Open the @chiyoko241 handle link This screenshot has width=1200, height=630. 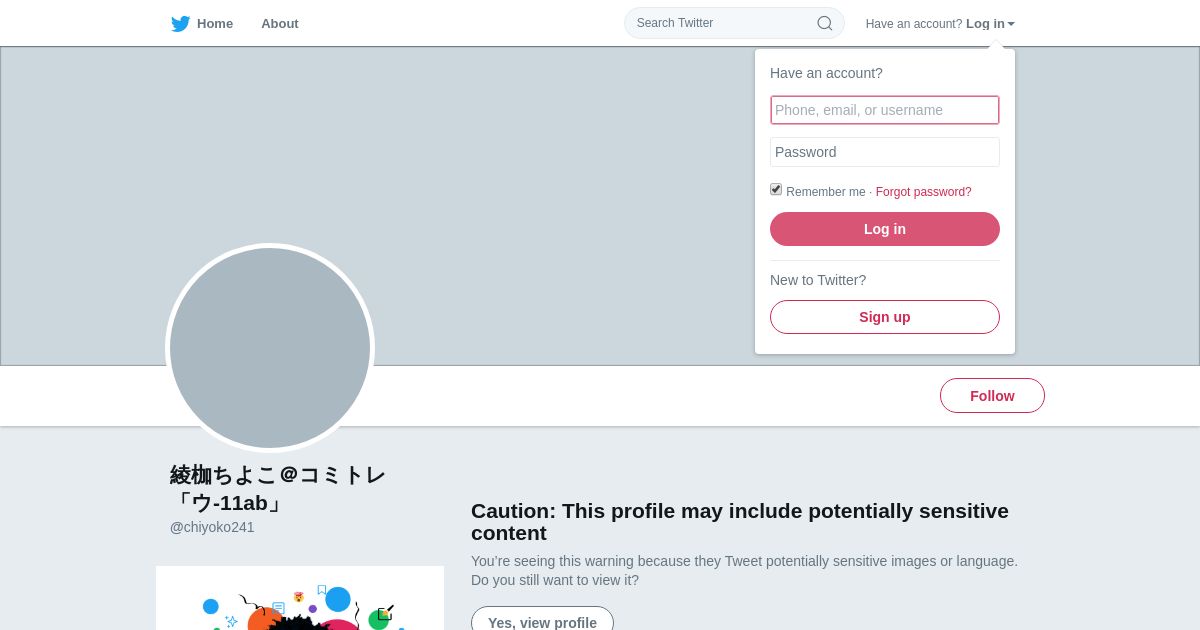pos(212,527)
